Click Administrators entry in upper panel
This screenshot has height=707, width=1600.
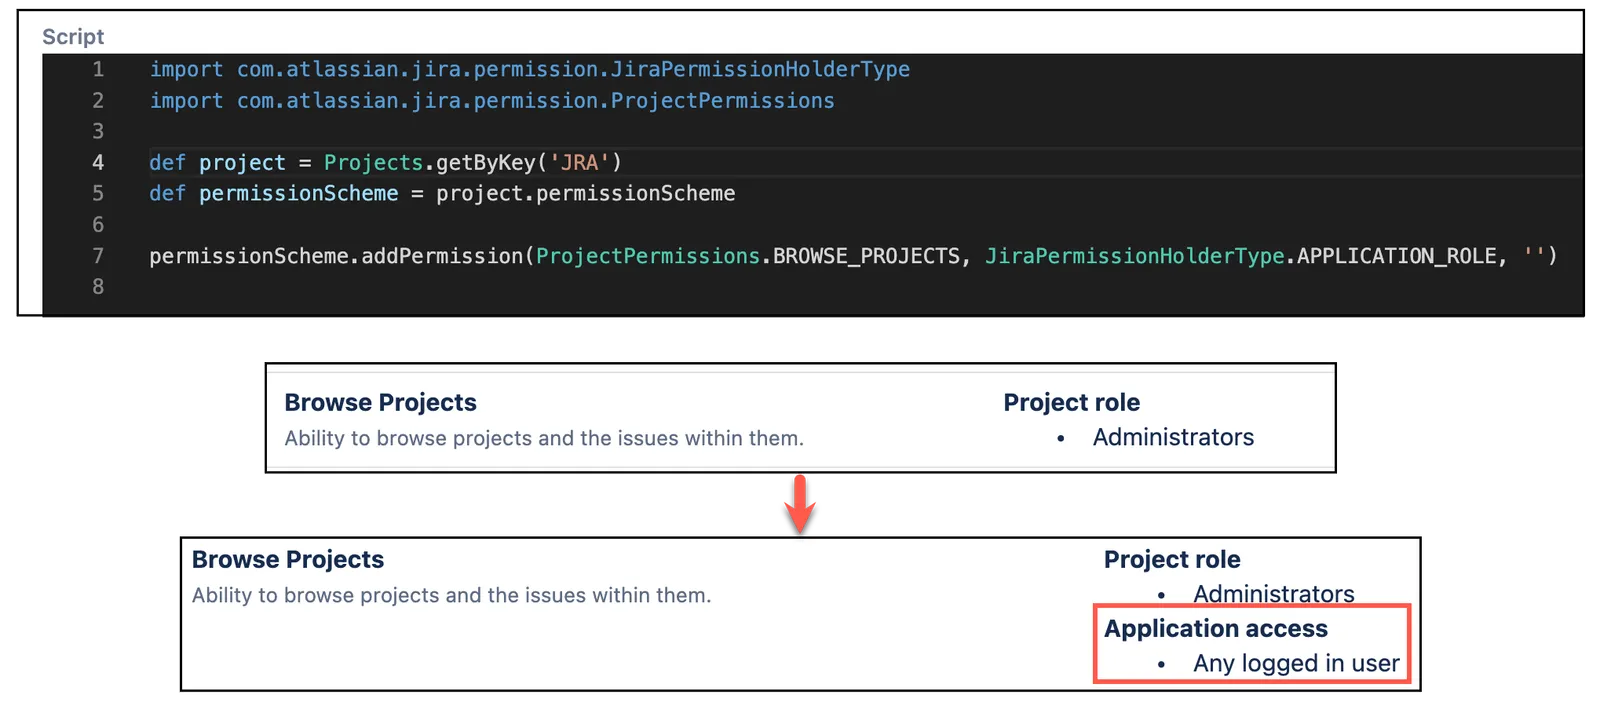click(1173, 438)
